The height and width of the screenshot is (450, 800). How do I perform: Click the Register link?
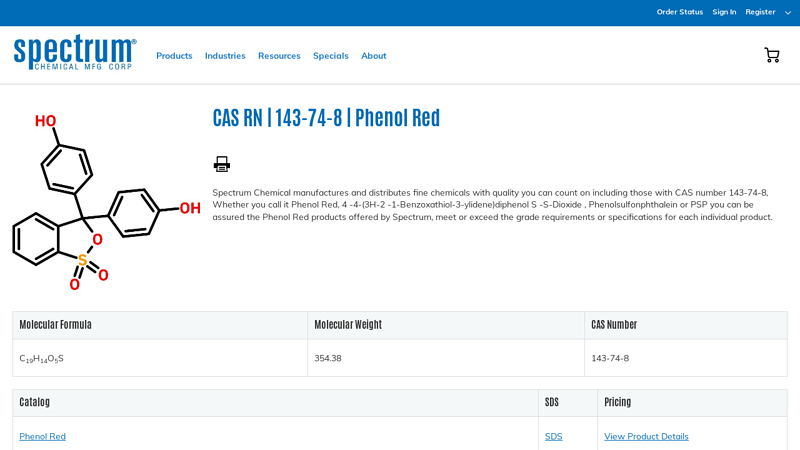[760, 12]
